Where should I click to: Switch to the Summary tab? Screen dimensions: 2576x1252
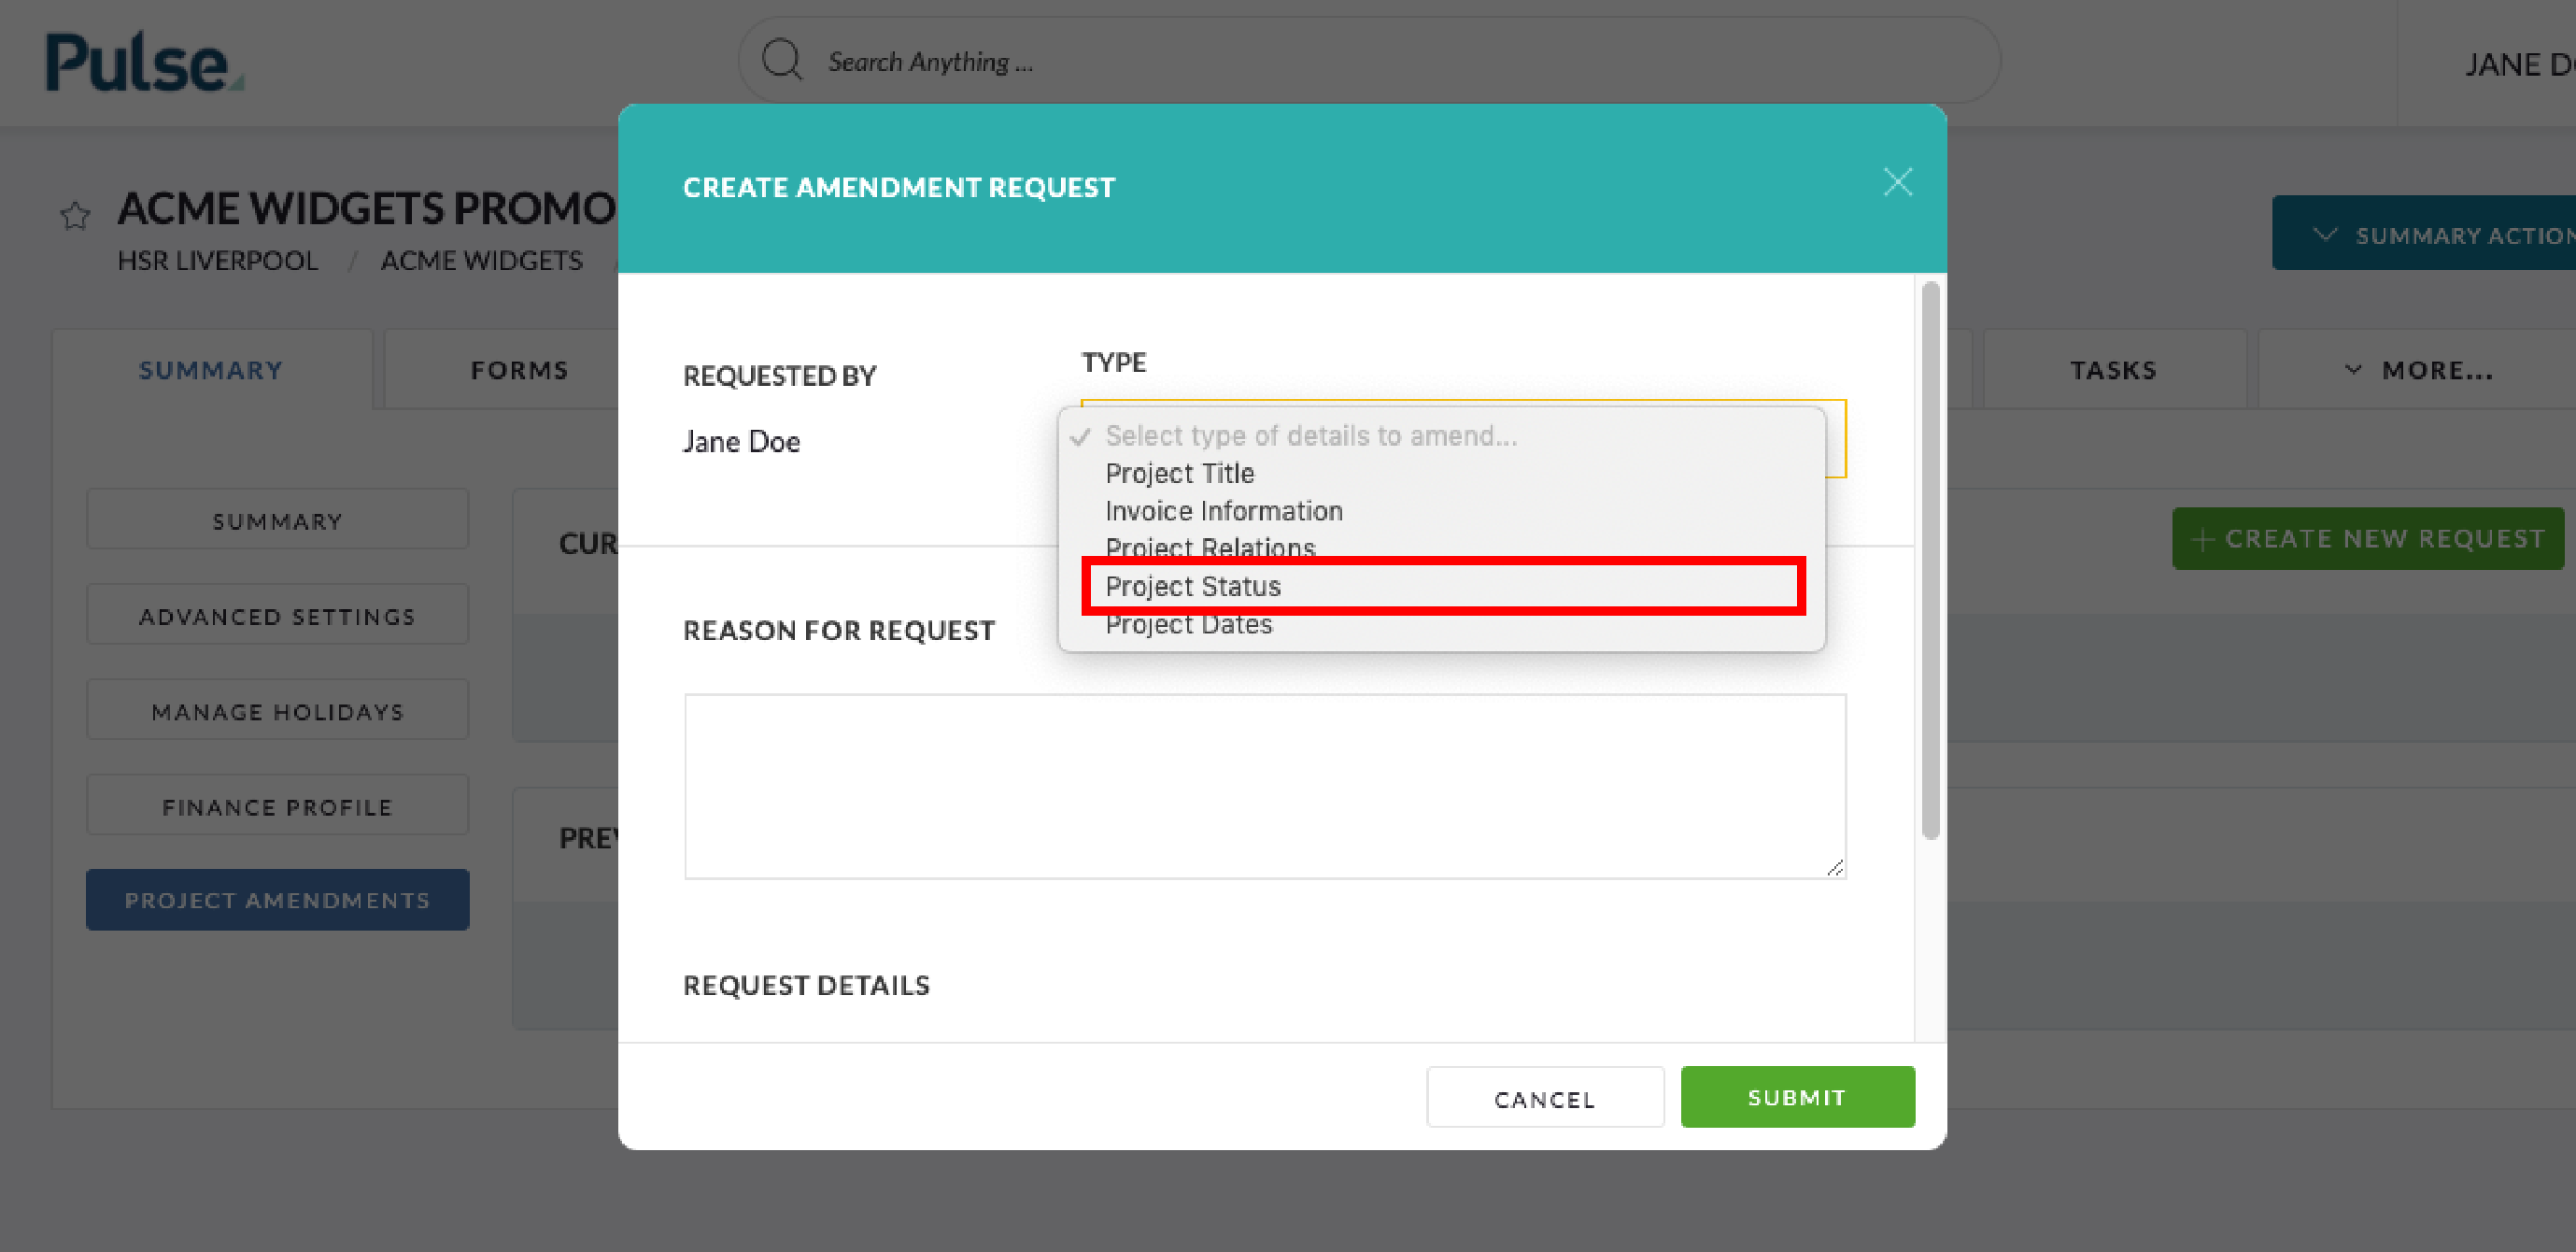211,370
